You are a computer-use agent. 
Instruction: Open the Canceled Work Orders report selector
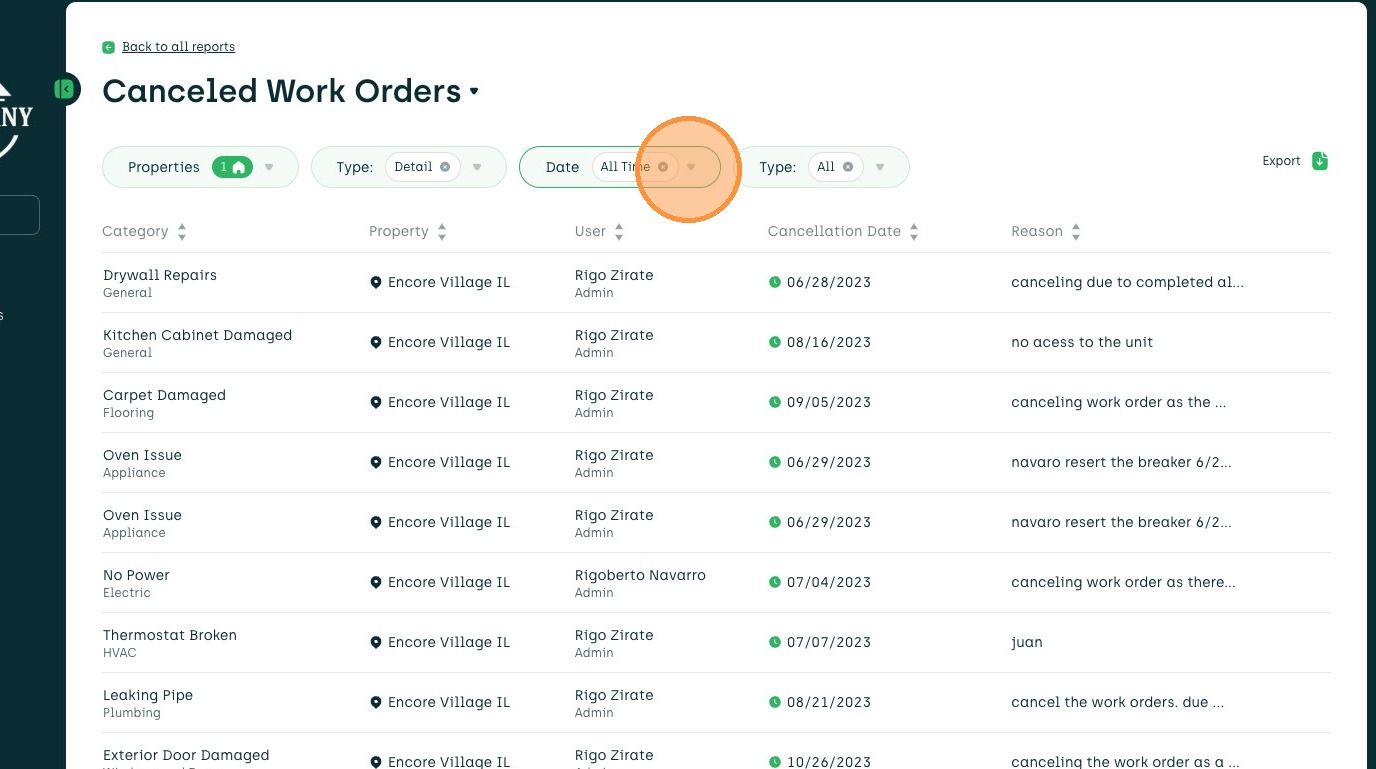pos(474,91)
